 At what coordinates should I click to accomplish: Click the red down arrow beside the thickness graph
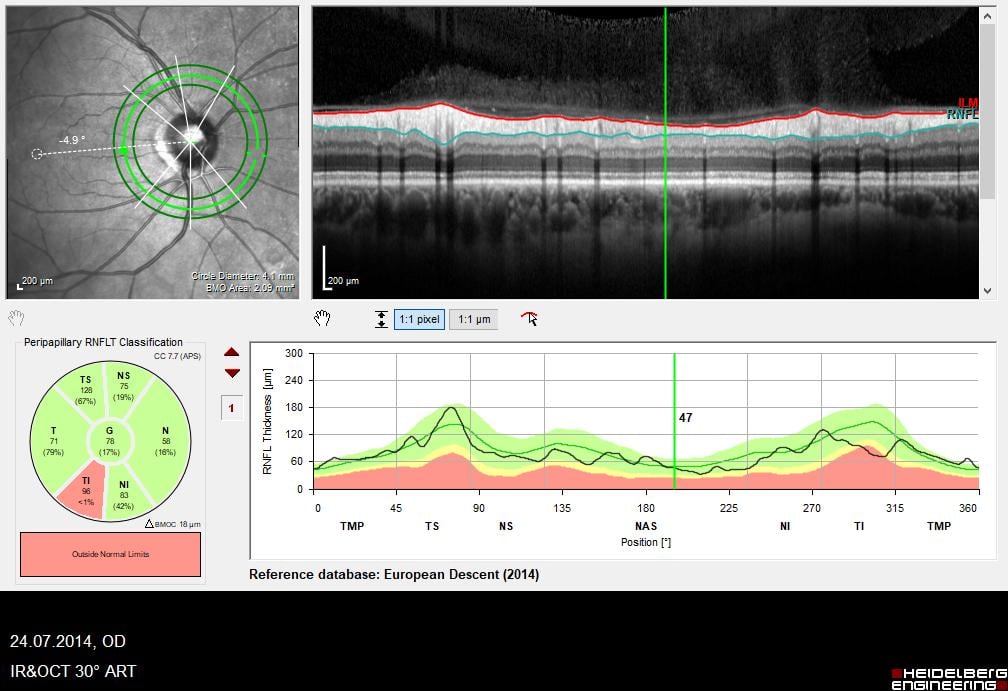point(232,373)
